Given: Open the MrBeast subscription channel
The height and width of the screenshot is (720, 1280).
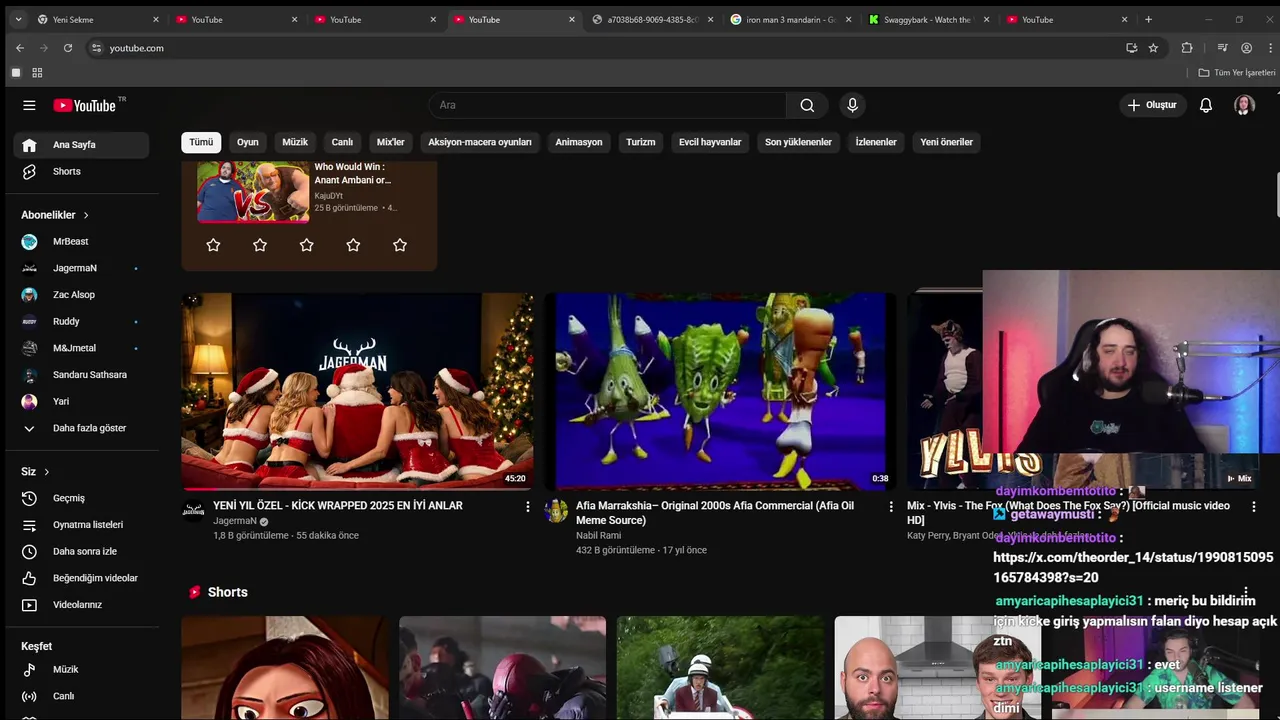Looking at the screenshot, I should [81, 241].
